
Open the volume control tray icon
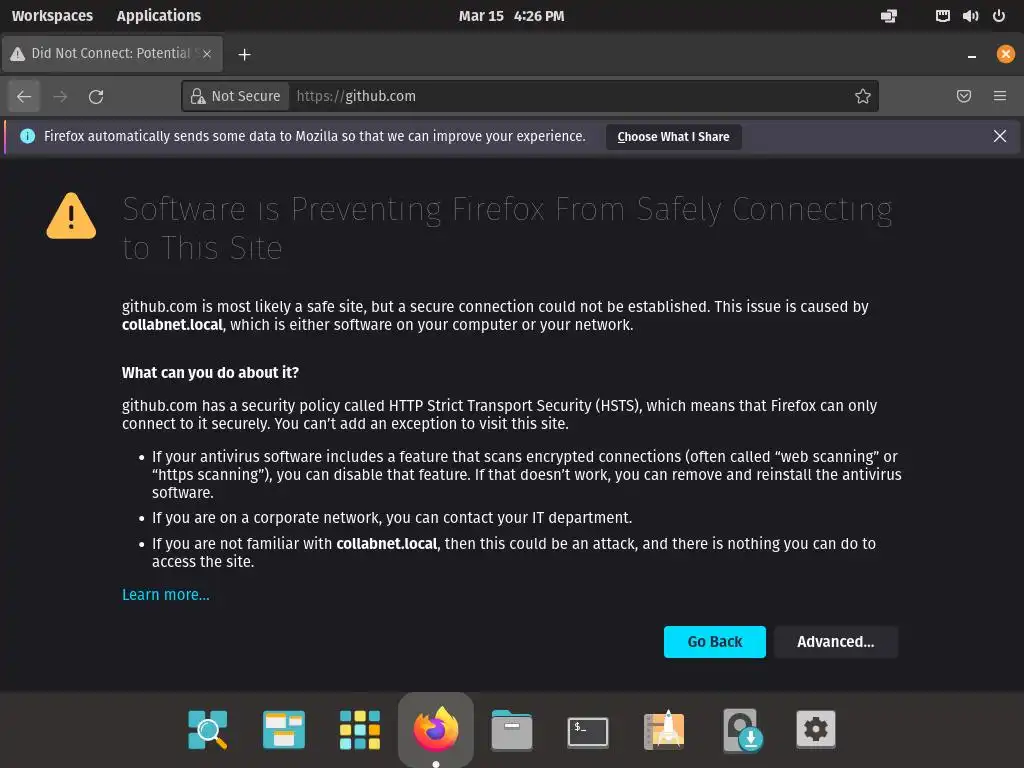click(970, 16)
